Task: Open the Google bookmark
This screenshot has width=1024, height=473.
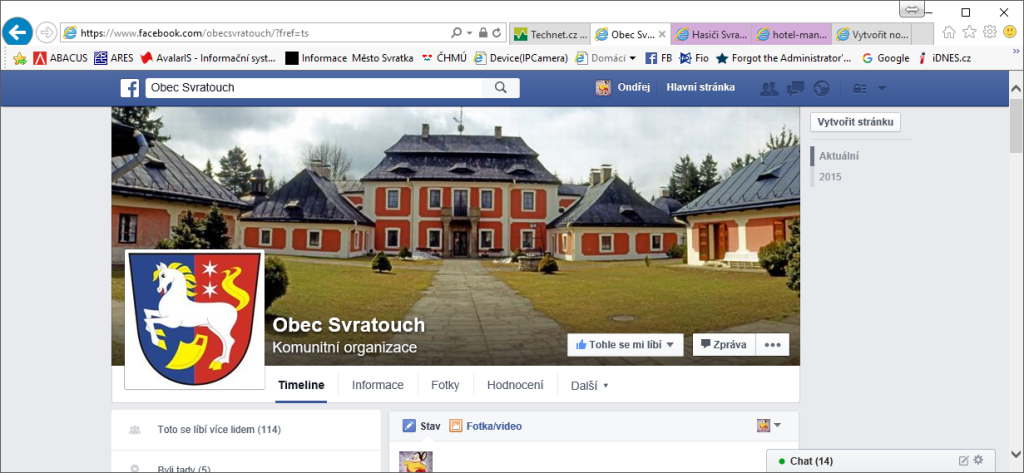Action: click(886, 58)
